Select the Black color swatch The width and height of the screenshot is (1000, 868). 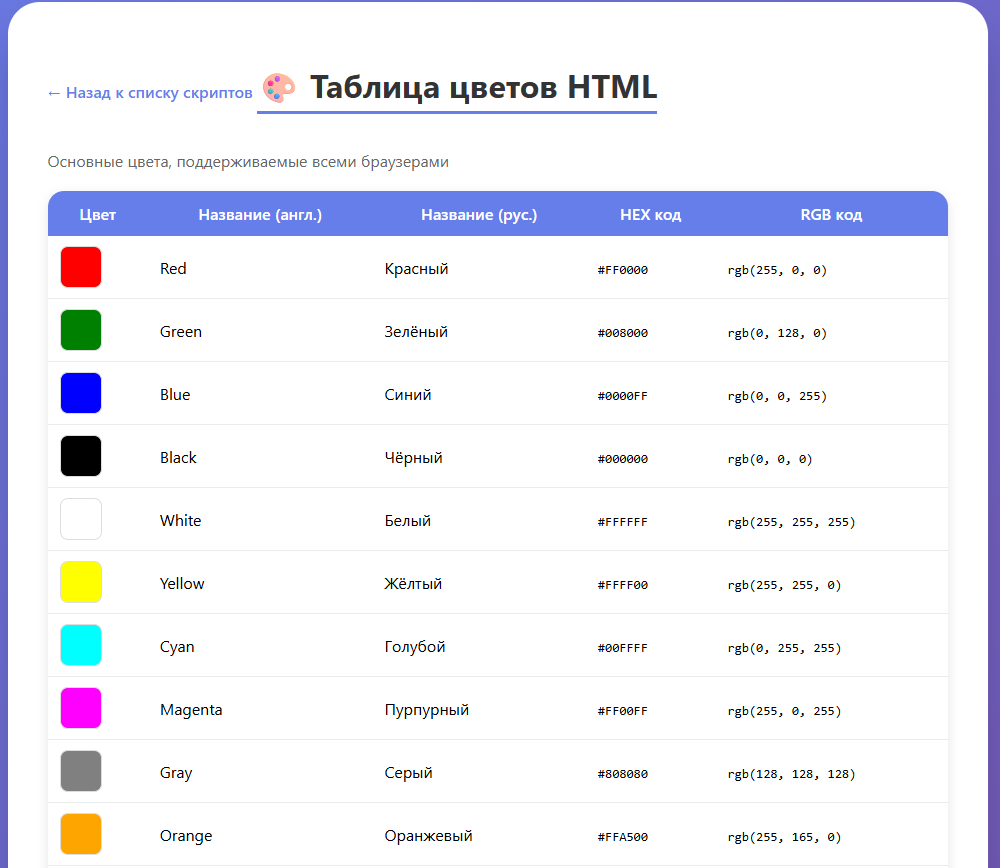(81, 456)
